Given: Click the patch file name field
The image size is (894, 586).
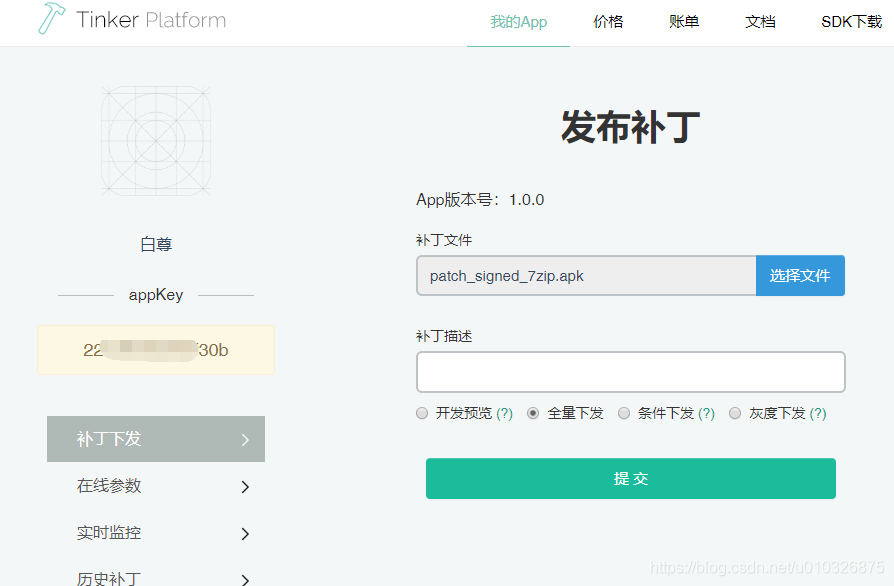Looking at the screenshot, I should point(586,275).
